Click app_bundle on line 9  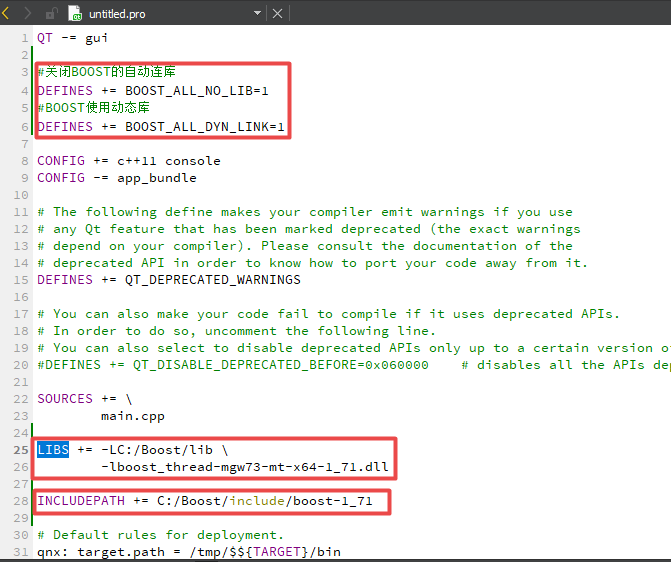pos(157,178)
